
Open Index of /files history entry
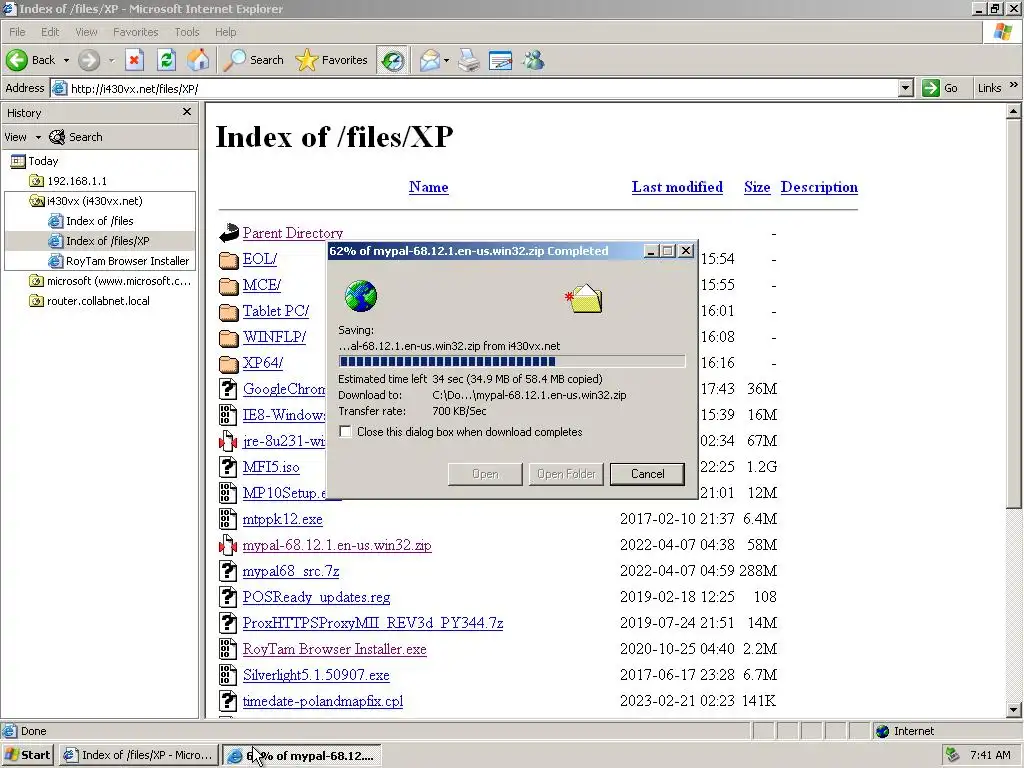pos(91,221)
